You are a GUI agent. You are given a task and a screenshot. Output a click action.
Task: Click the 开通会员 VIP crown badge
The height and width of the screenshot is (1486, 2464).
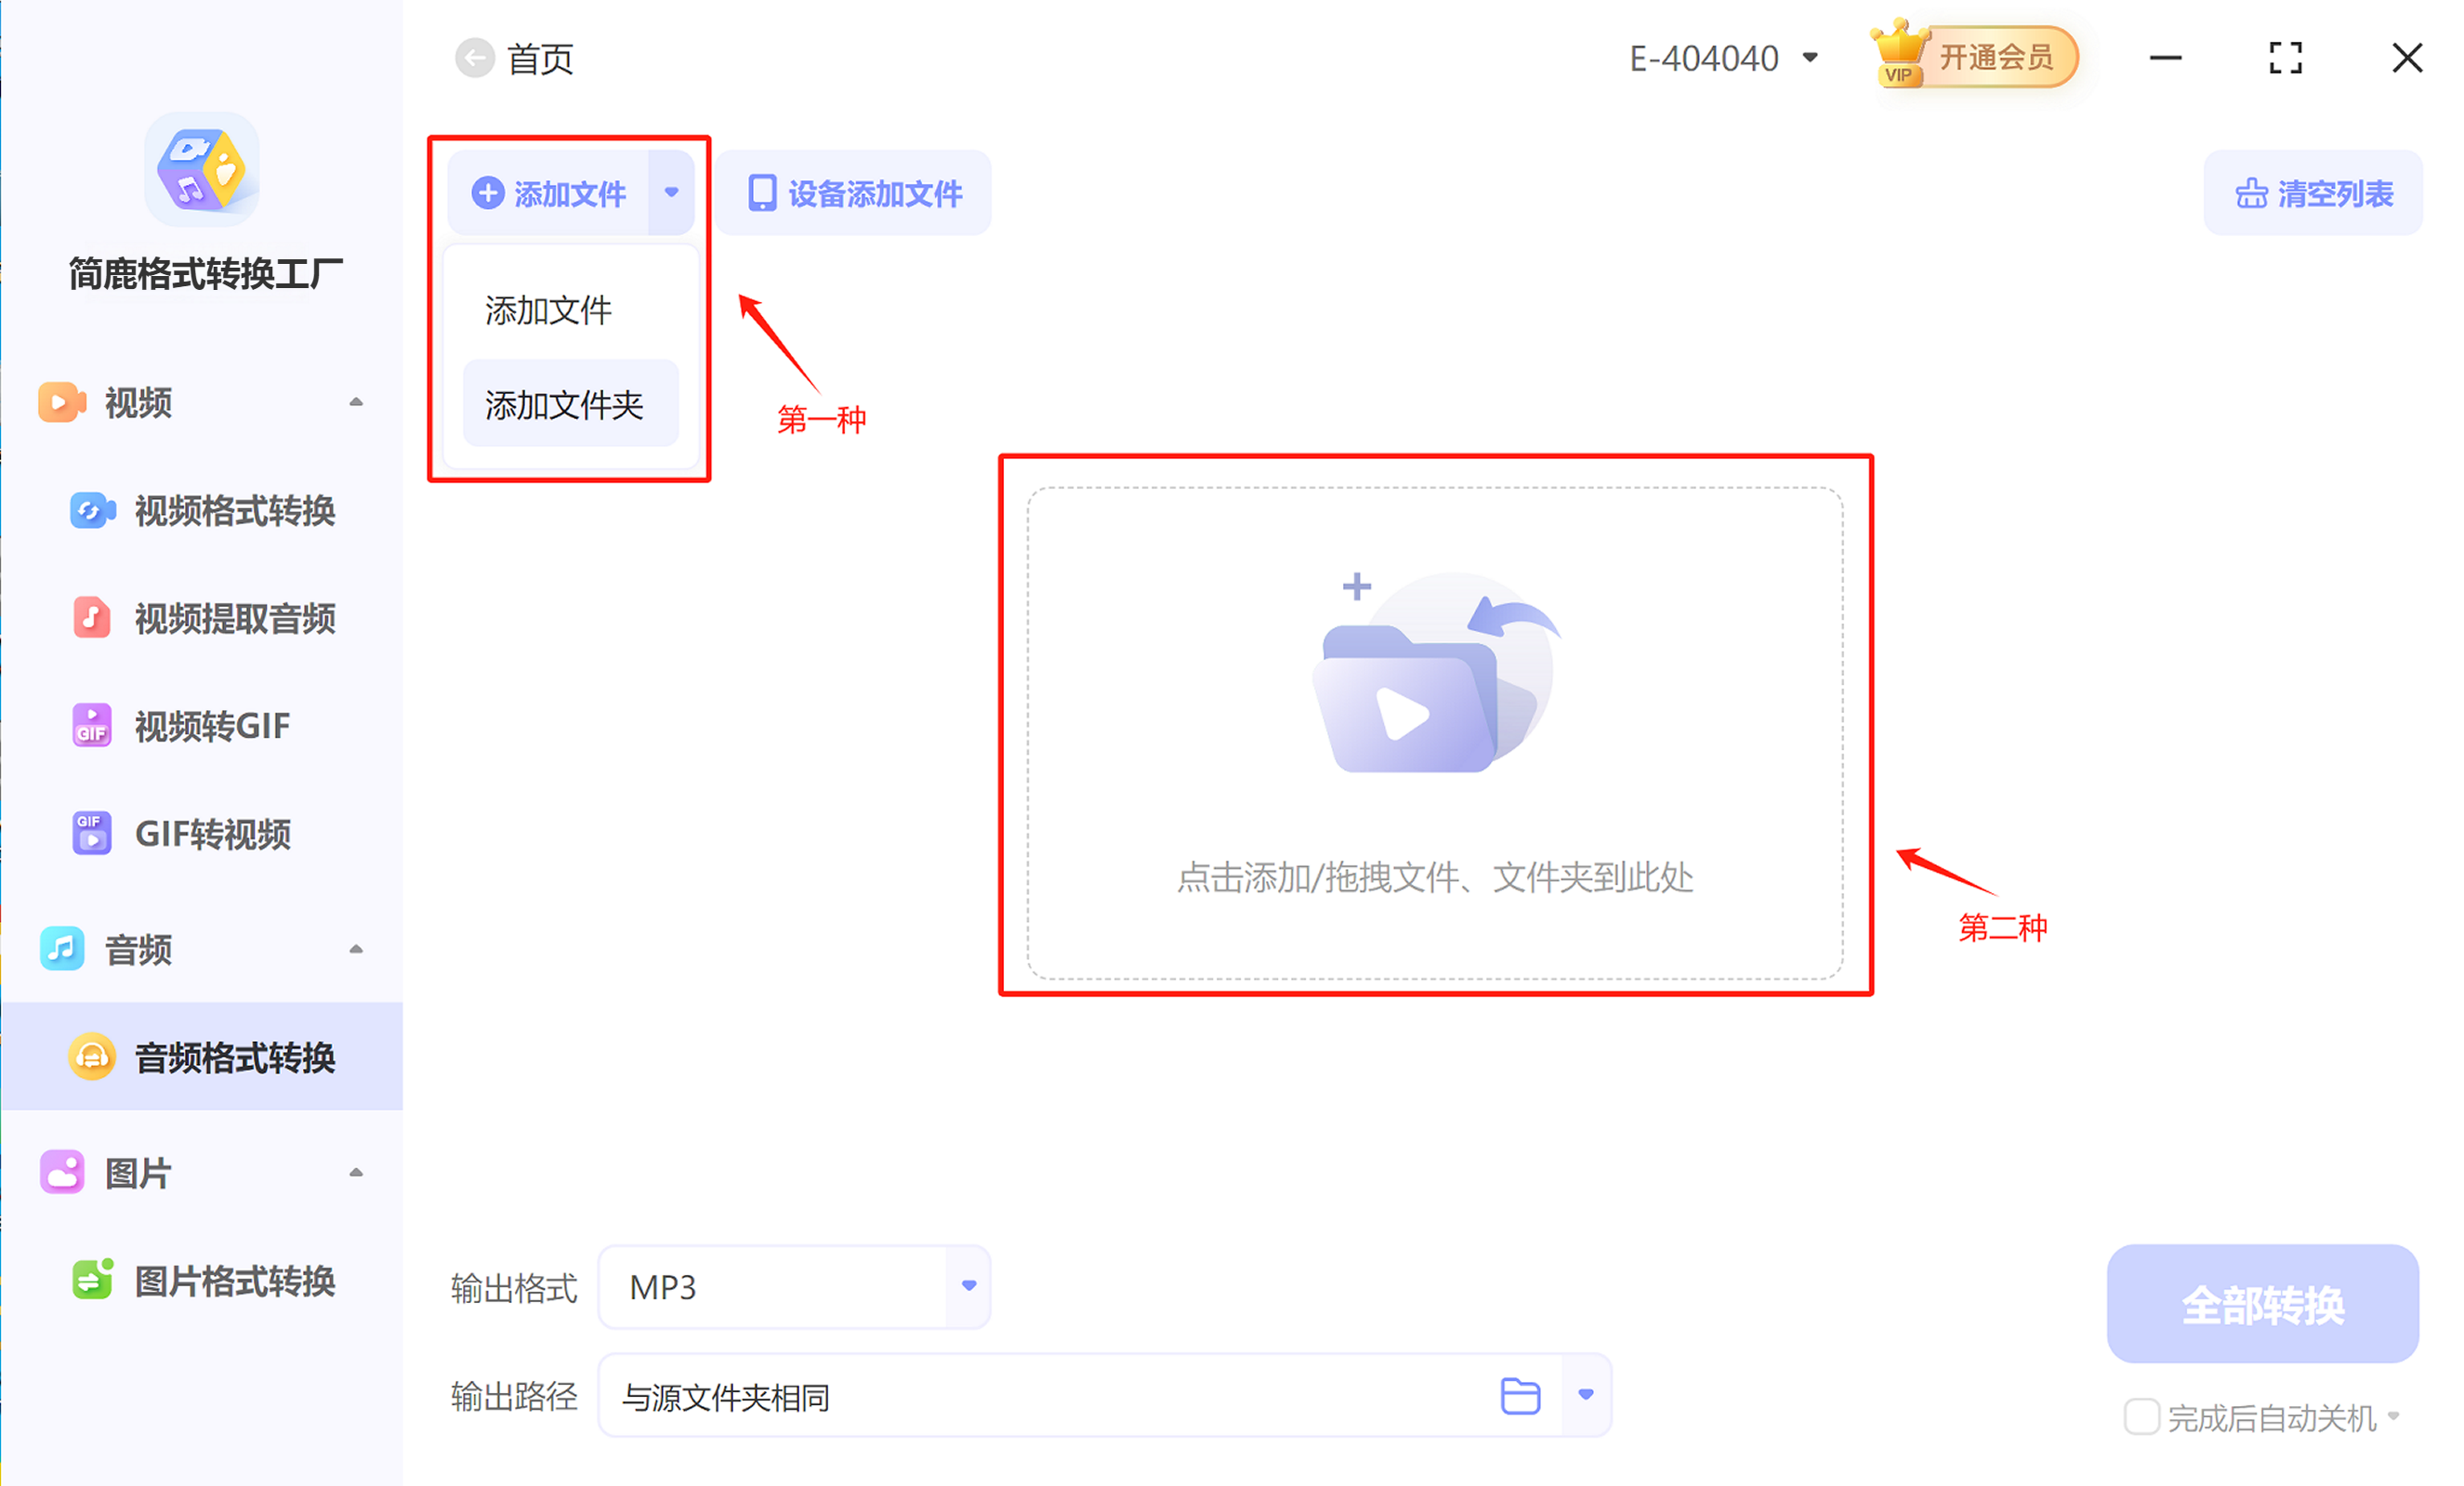click(x=1973, y=57)
